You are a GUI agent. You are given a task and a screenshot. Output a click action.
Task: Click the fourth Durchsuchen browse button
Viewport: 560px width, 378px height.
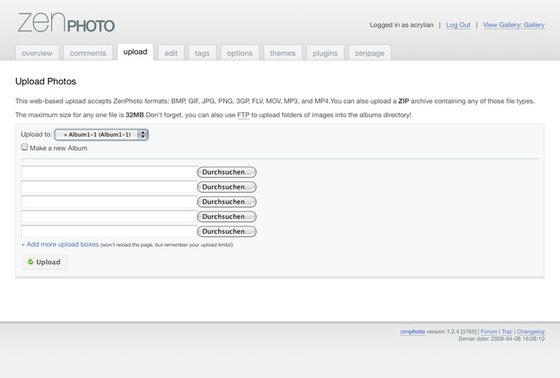pyautogui.click(x=227, y=217)
